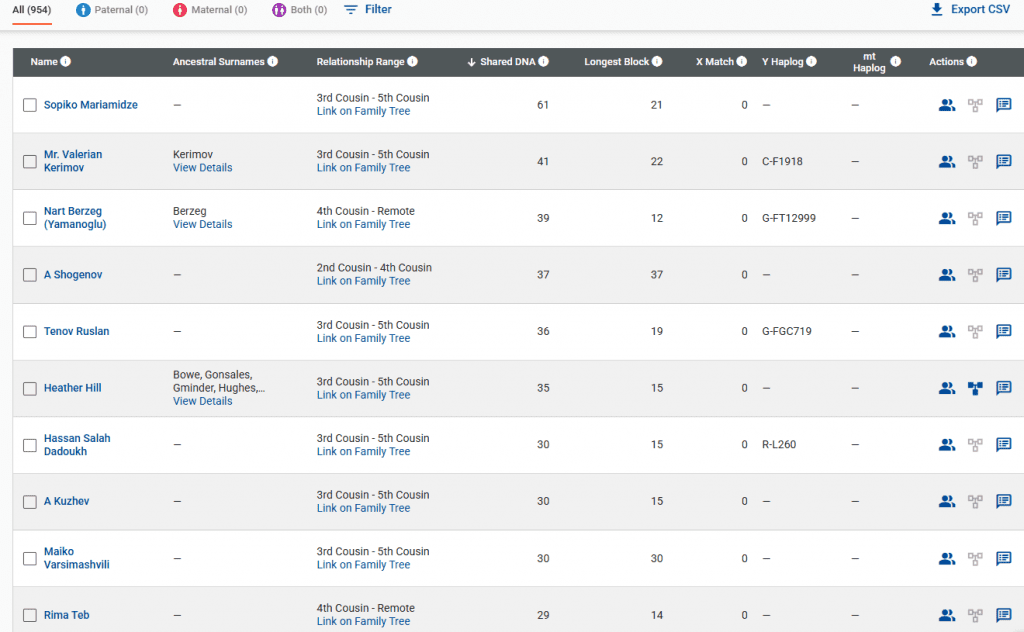Image resolution: width=1024 pixels, height=632 pixels.
Task: View Details of Berzeg surnames
Action: 202,225
